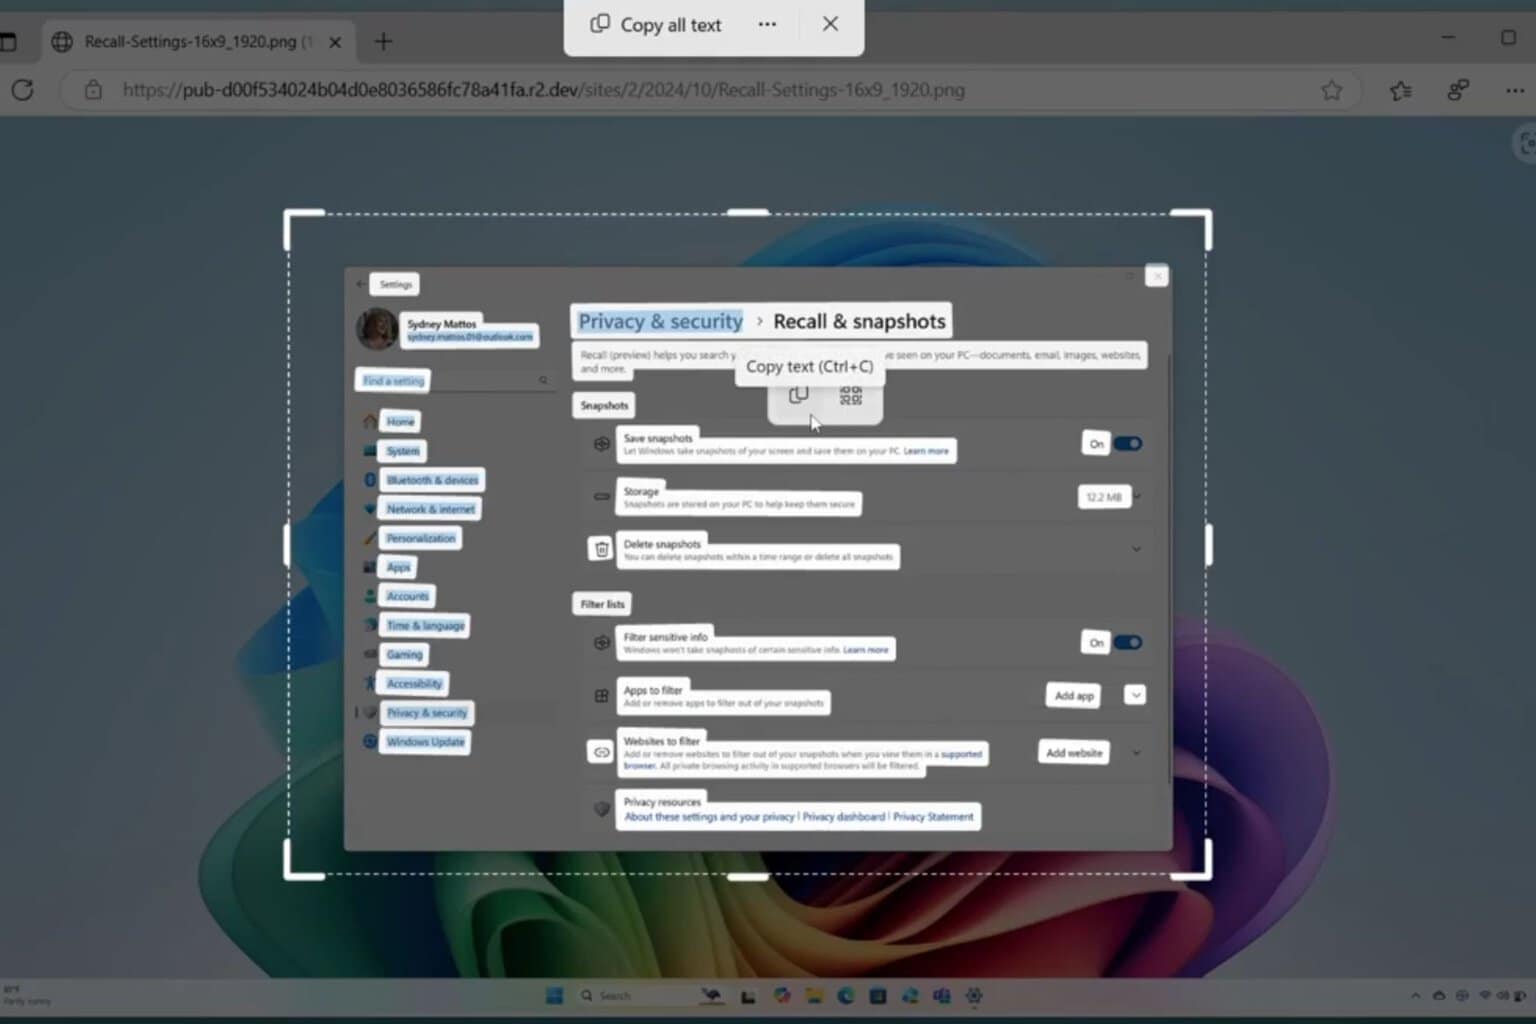
Task: Click the address bar URL
Action: pyautogui.click(x=543, y=90)
